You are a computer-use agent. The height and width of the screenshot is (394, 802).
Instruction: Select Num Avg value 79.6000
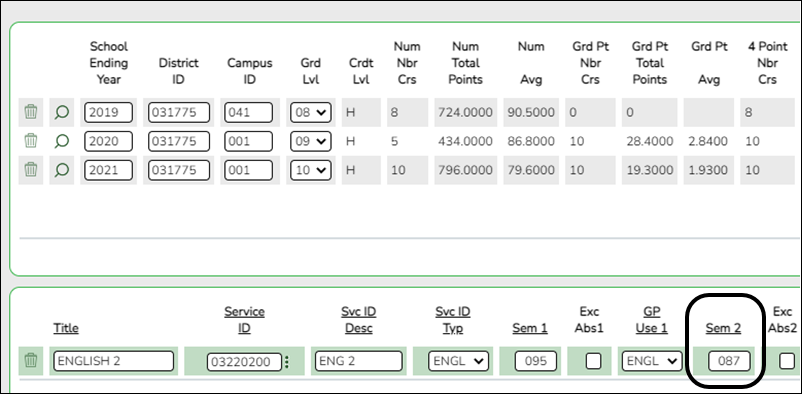click(x=531, y=169)
